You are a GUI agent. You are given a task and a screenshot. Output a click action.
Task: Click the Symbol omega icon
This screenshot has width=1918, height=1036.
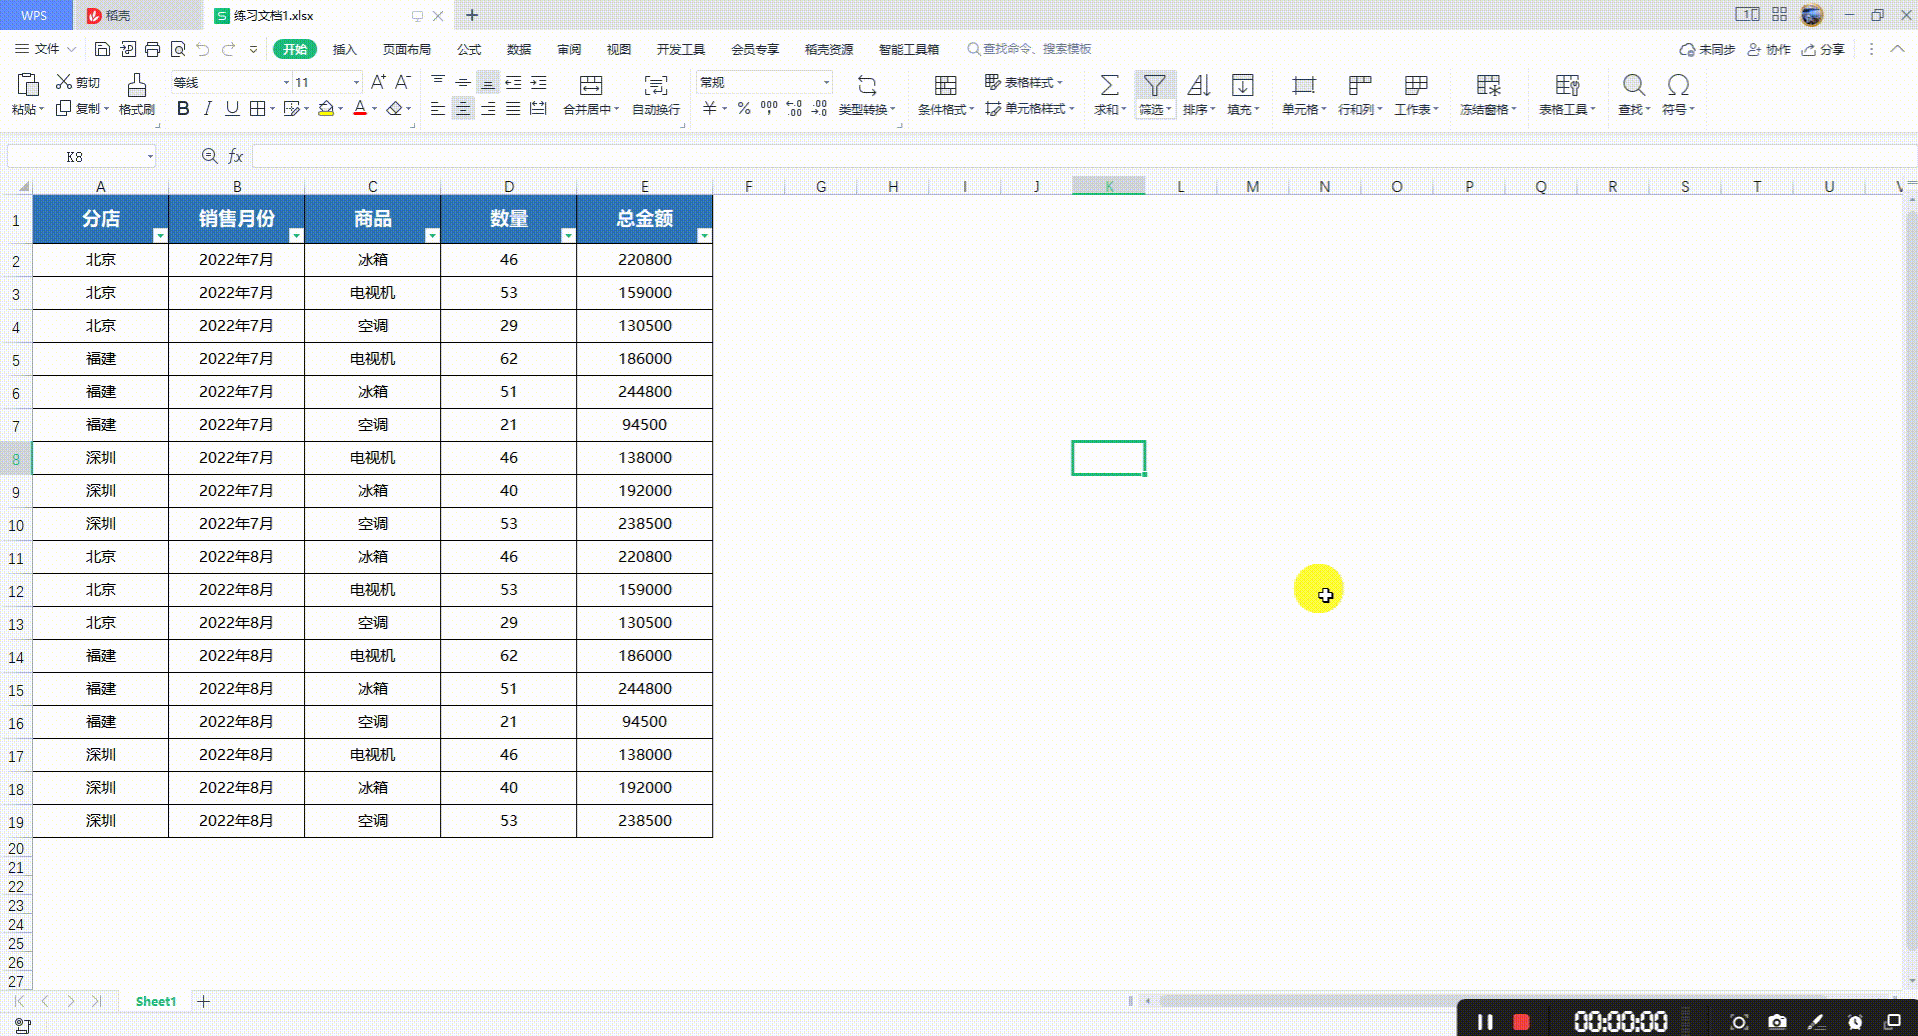tap(1678, 85)
